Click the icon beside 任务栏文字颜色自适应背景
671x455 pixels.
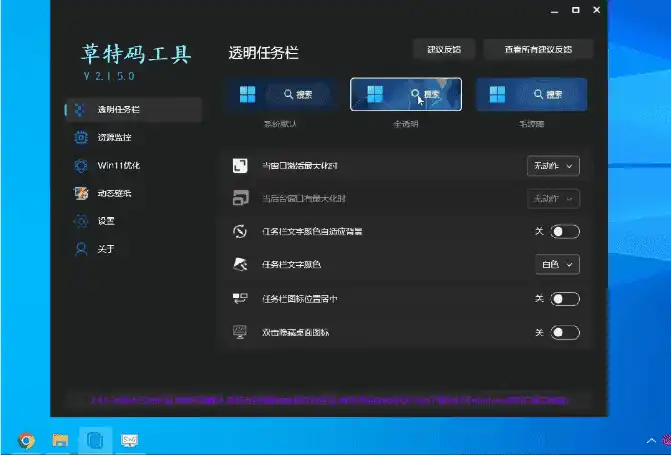click(240, 231)
